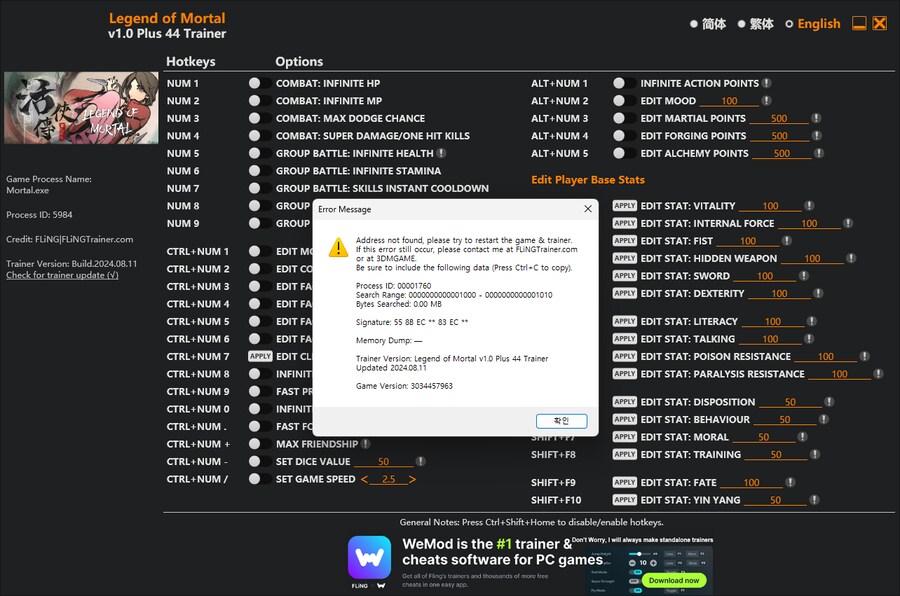Apply Edit Stat: Fate value
The height and width of the screenshot is (596, 900).
coord(624,482)
